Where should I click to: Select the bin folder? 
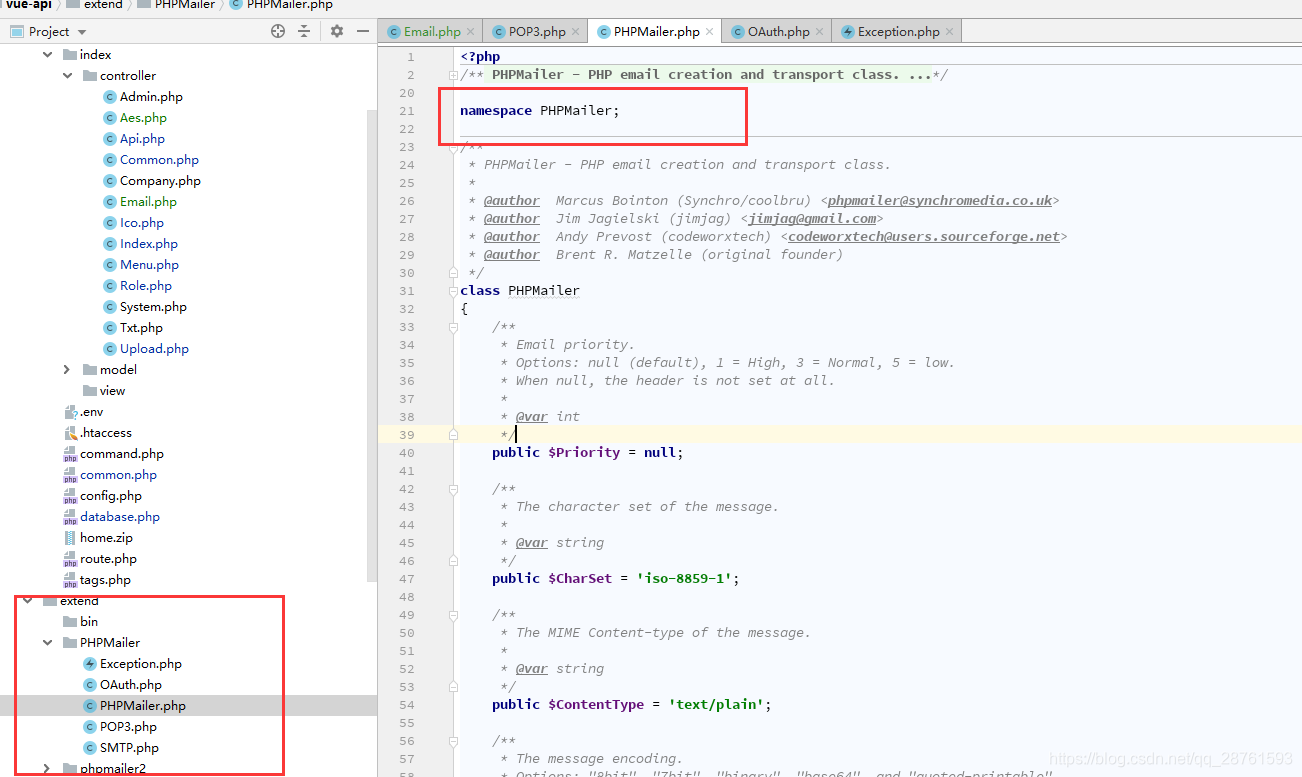click(80, 622)
